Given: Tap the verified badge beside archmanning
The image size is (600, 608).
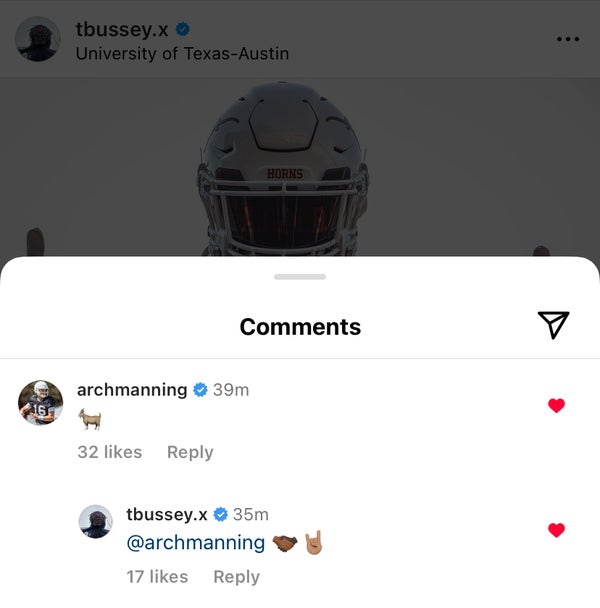Looking at the screenshot, I should [x=200, y=390].
